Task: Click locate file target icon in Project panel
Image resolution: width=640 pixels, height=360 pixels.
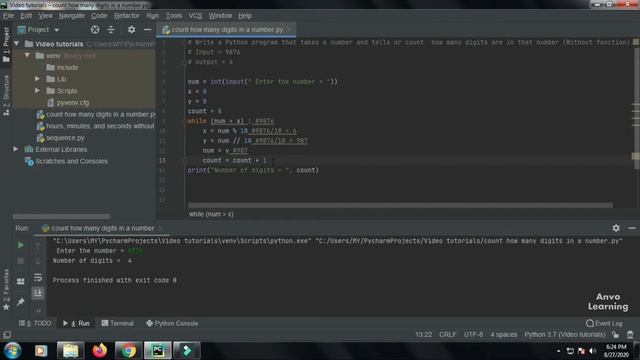Action: (95, 29)
